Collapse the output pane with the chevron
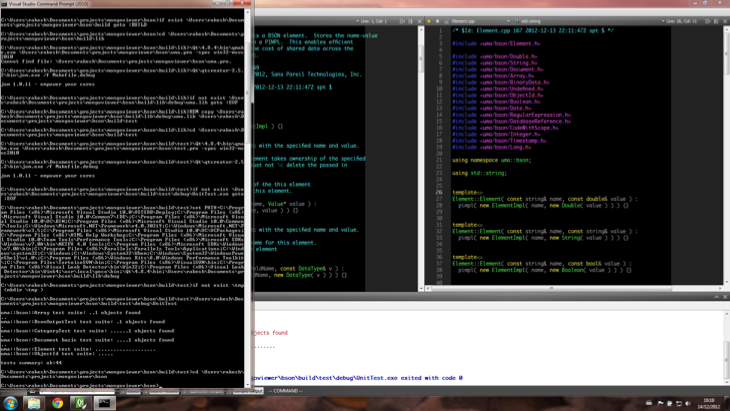 716,297
